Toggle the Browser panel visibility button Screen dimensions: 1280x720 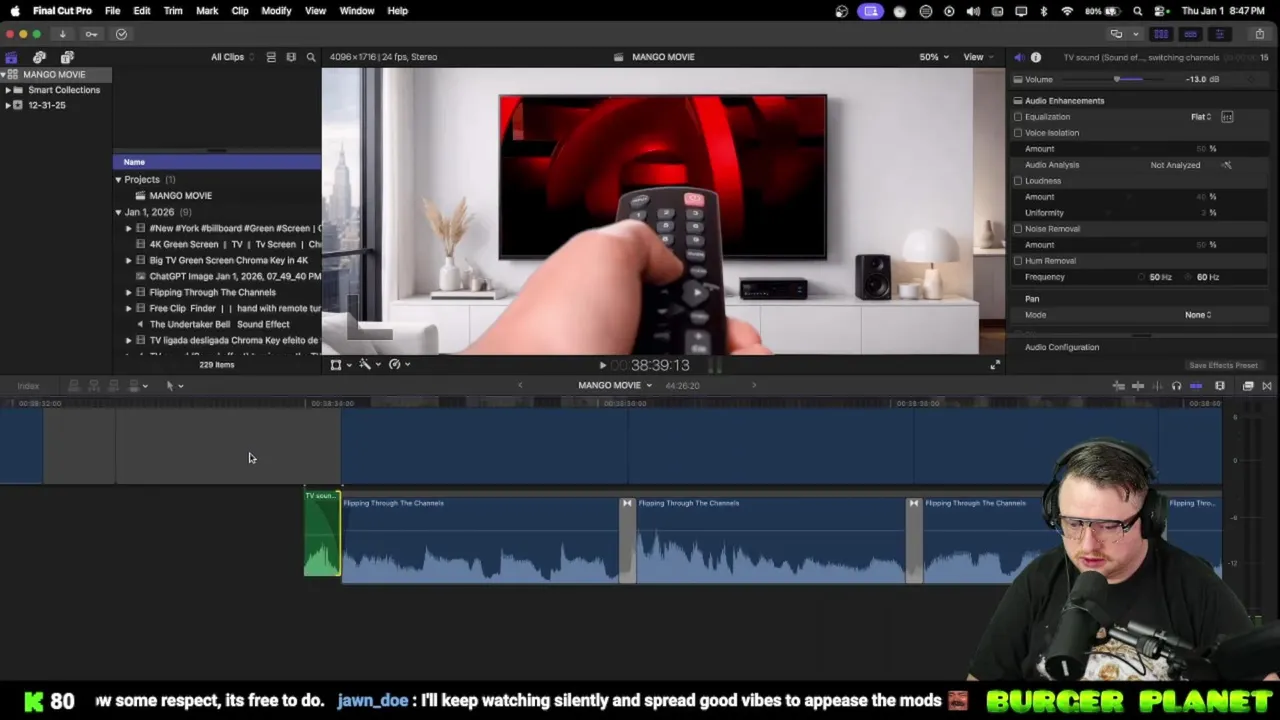(1161, 34)
